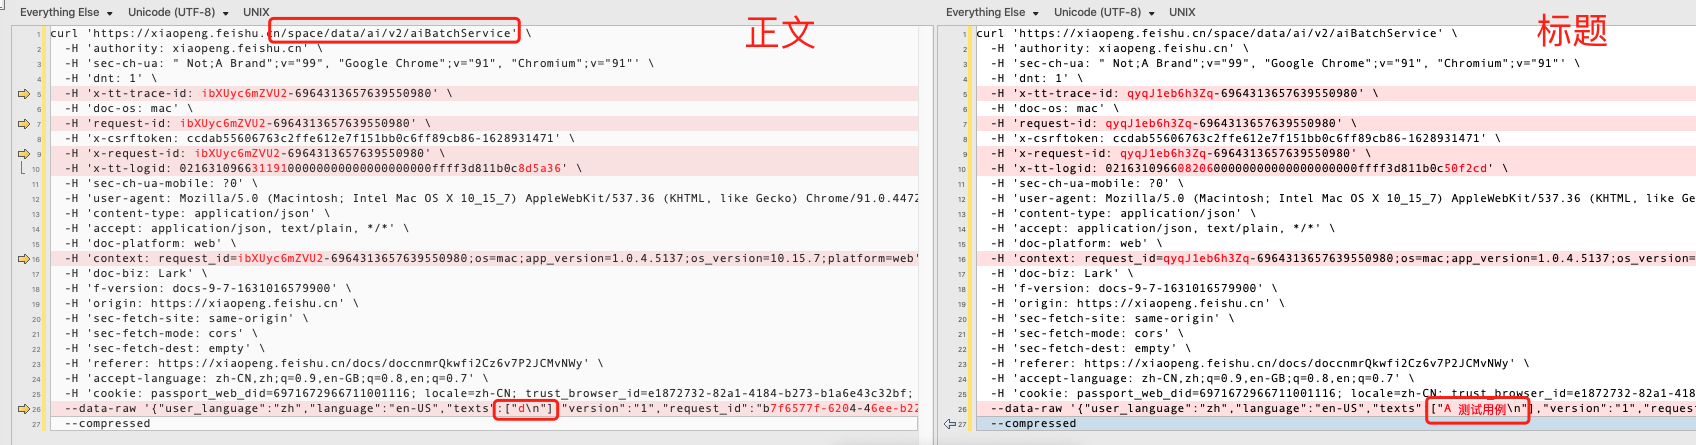This screenshot has height=445, width=1696.
Task: Open right pane 'Unicode (UTF-8)' encoding dropdown
Action: coord(1104,12)
